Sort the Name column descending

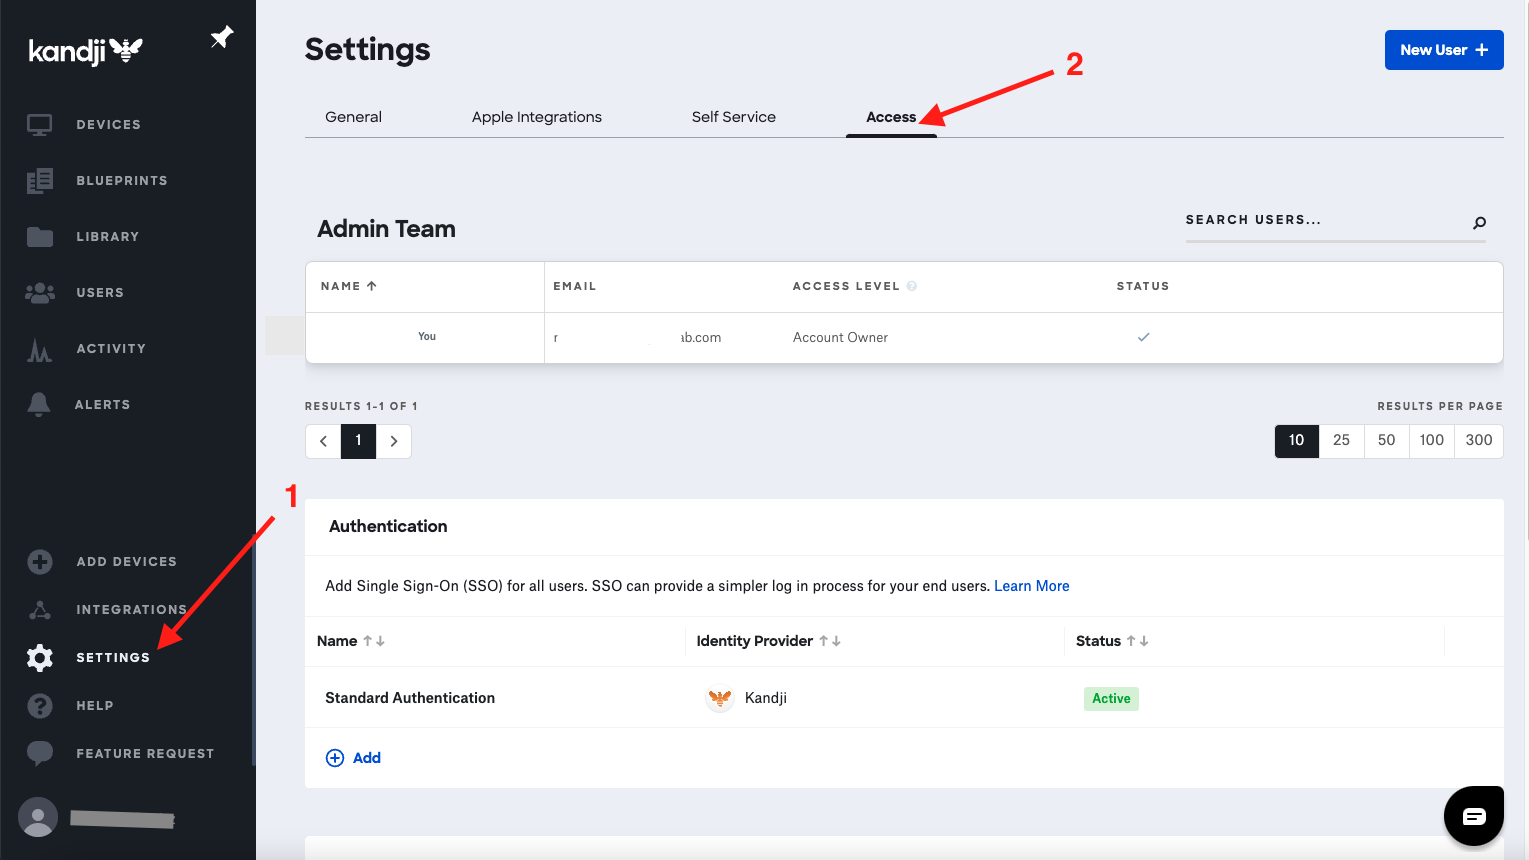(381, 641)
